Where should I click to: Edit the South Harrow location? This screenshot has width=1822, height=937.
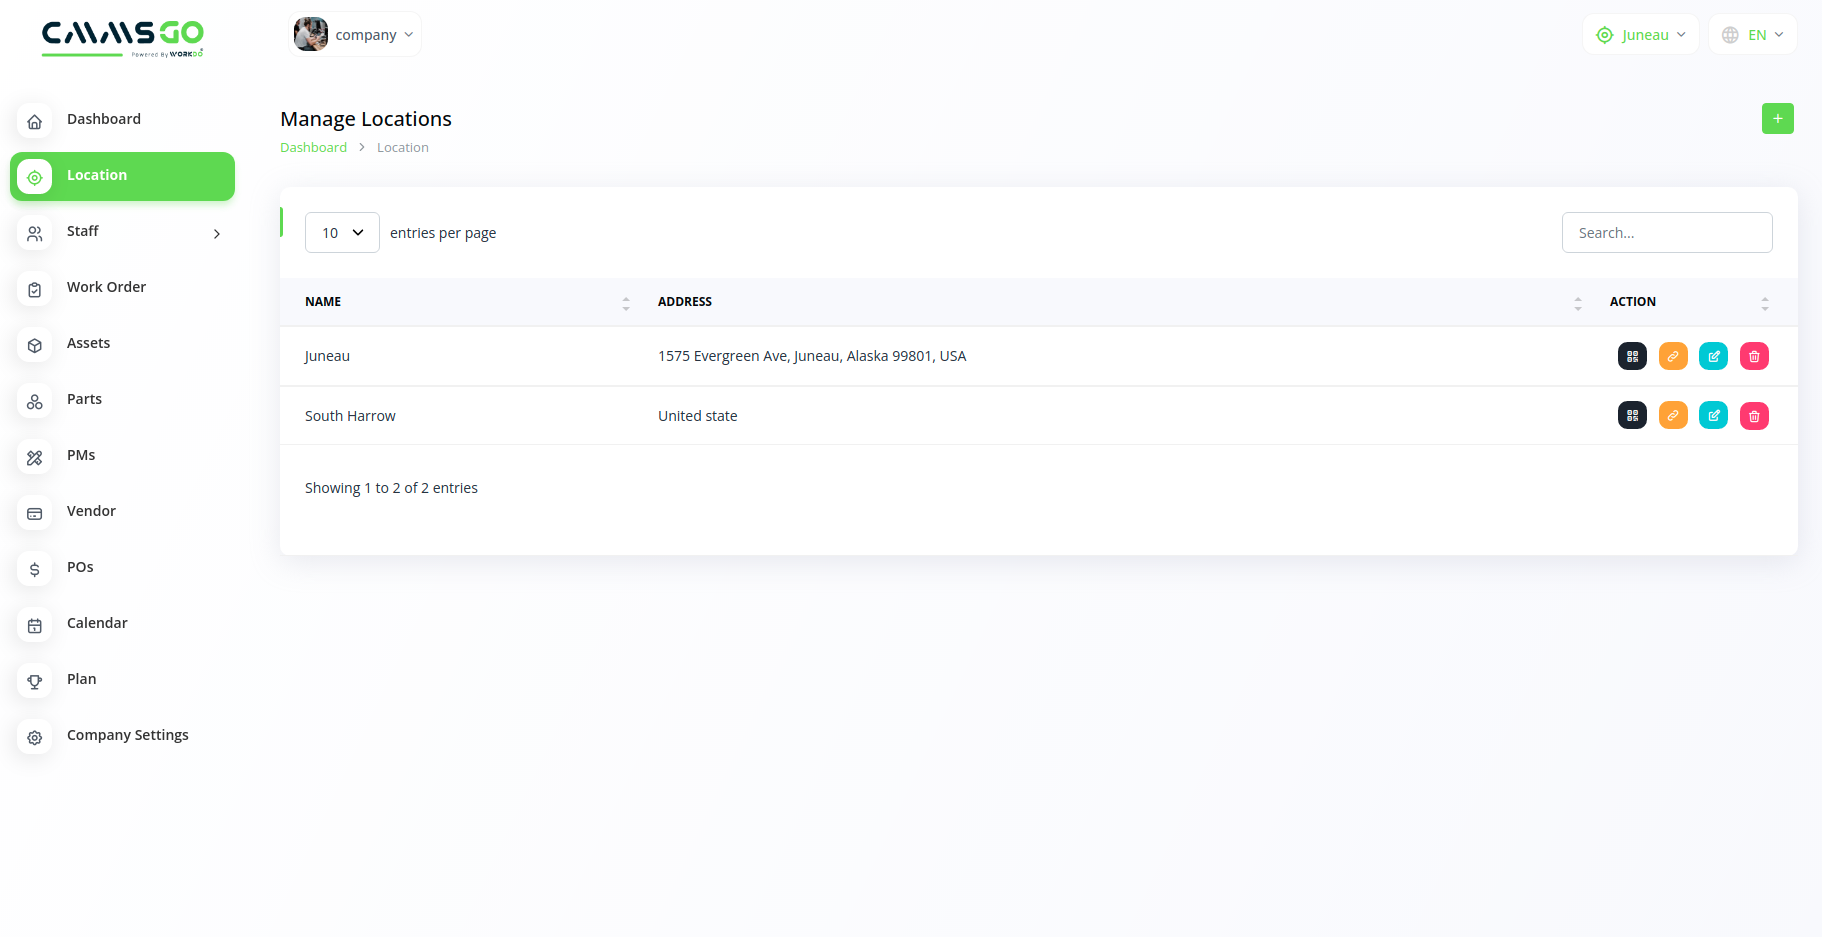(1713, 416)
